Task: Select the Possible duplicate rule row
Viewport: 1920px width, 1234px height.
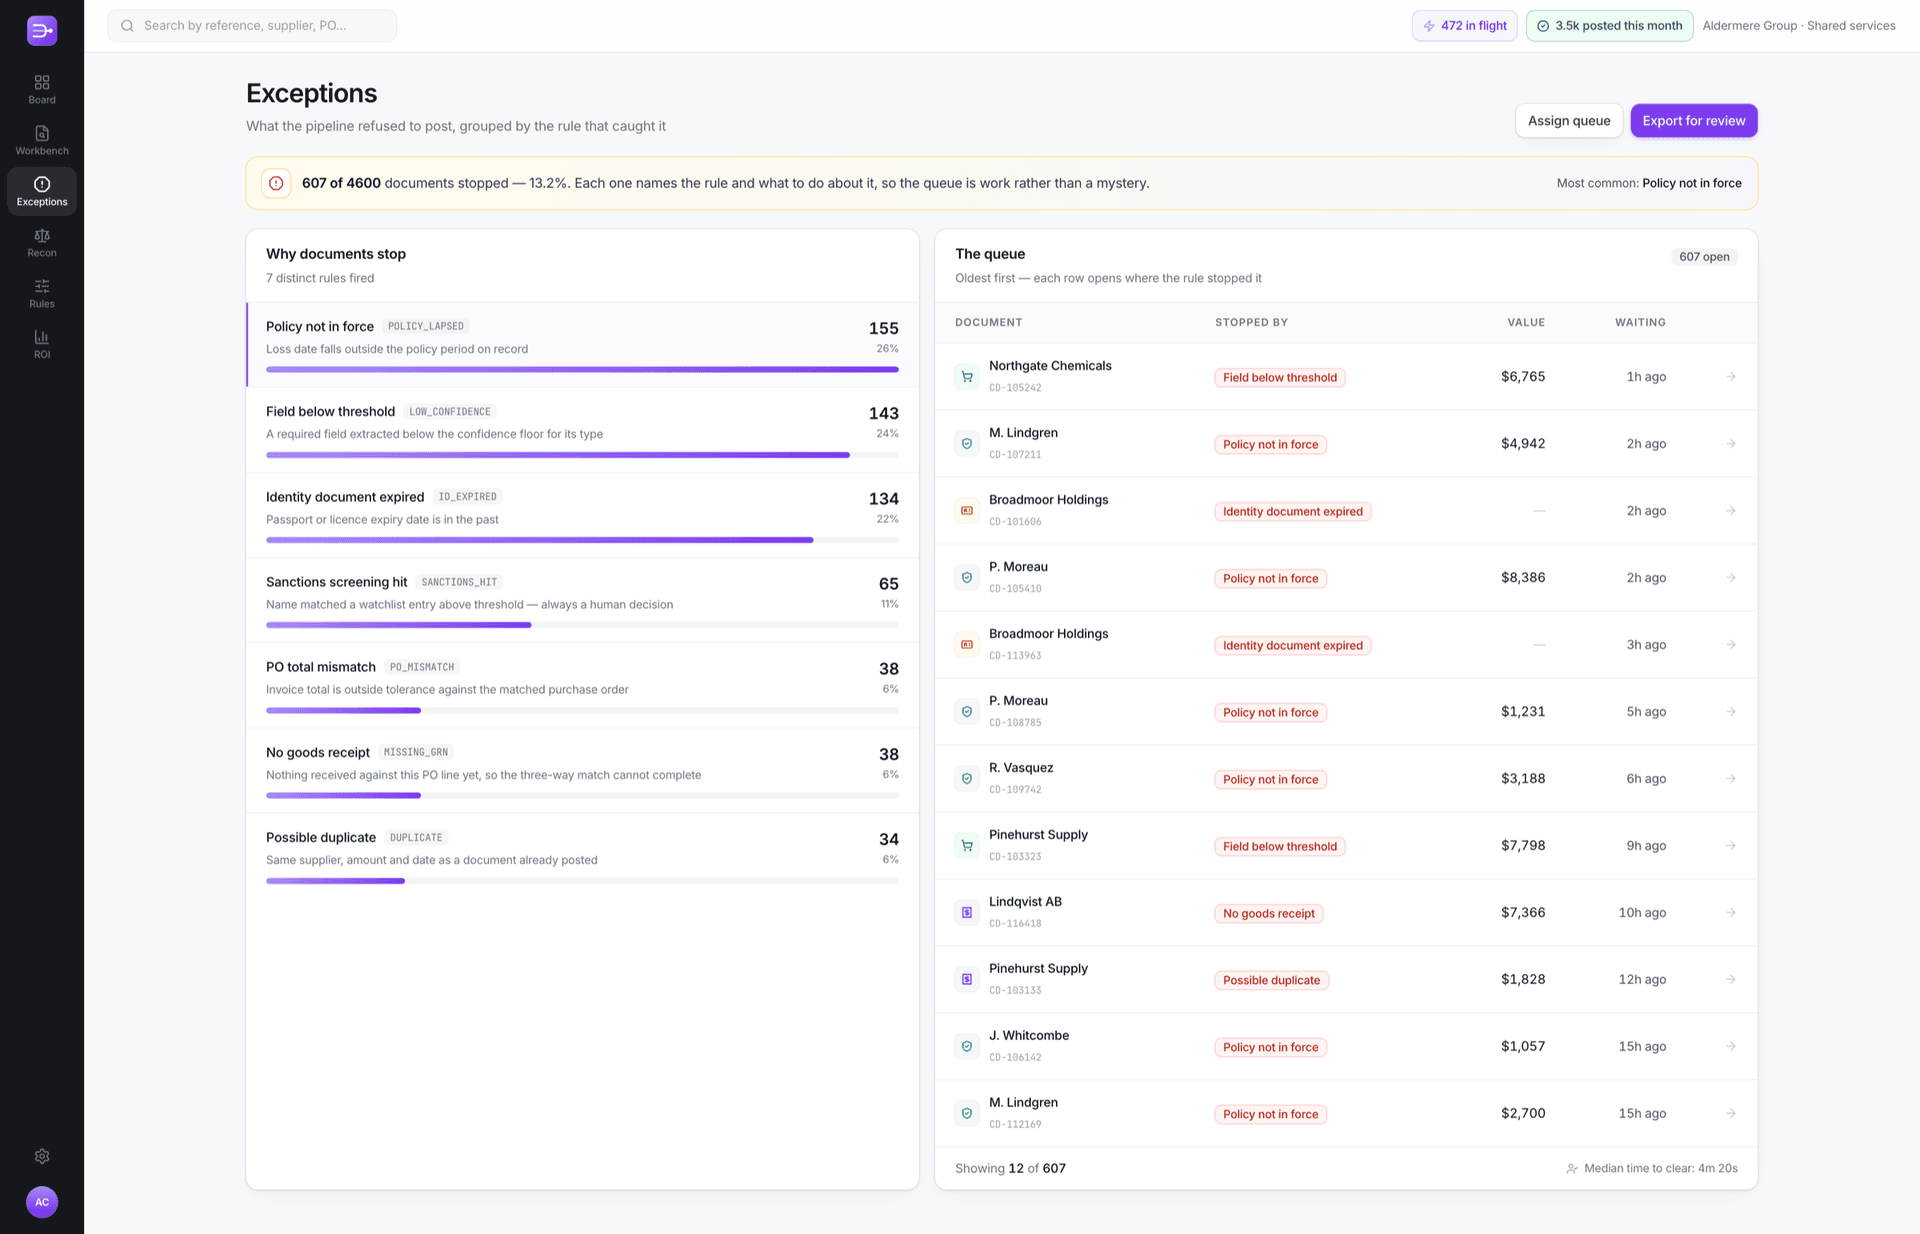Action: point(582,856)
